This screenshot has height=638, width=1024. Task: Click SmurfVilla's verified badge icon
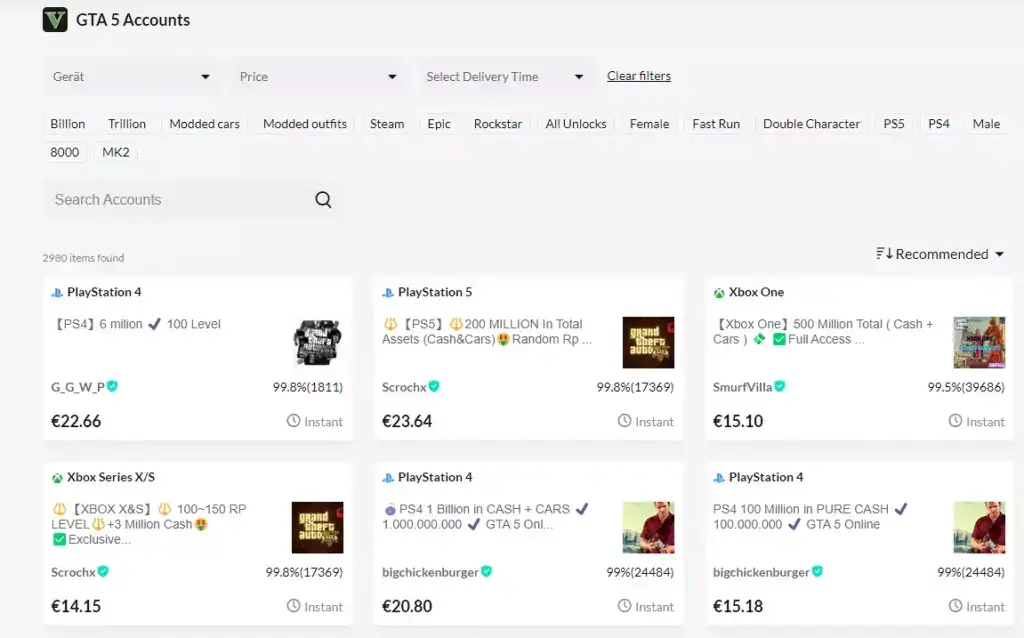point(780,387)
